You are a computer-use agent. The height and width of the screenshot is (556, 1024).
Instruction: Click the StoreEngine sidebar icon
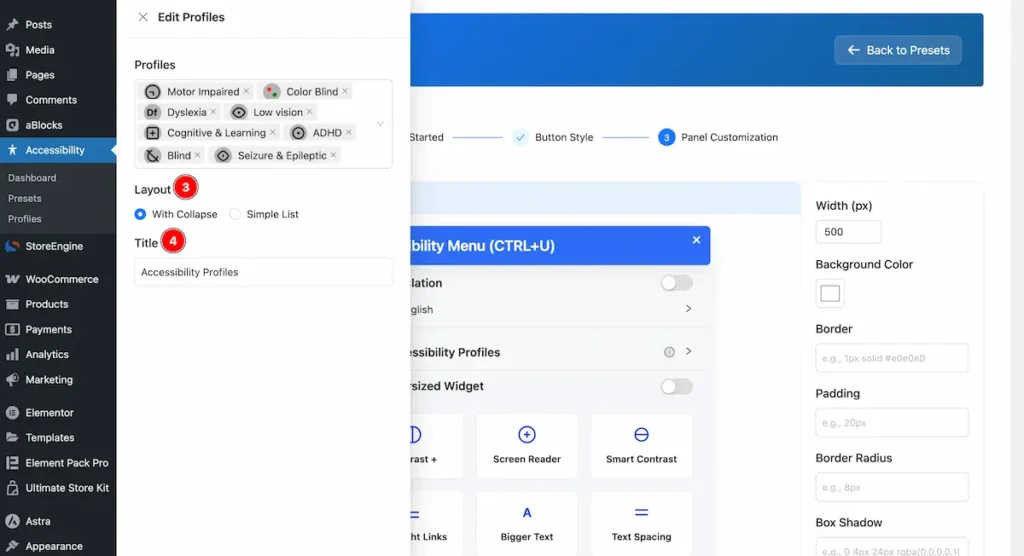tap(12, 246)
